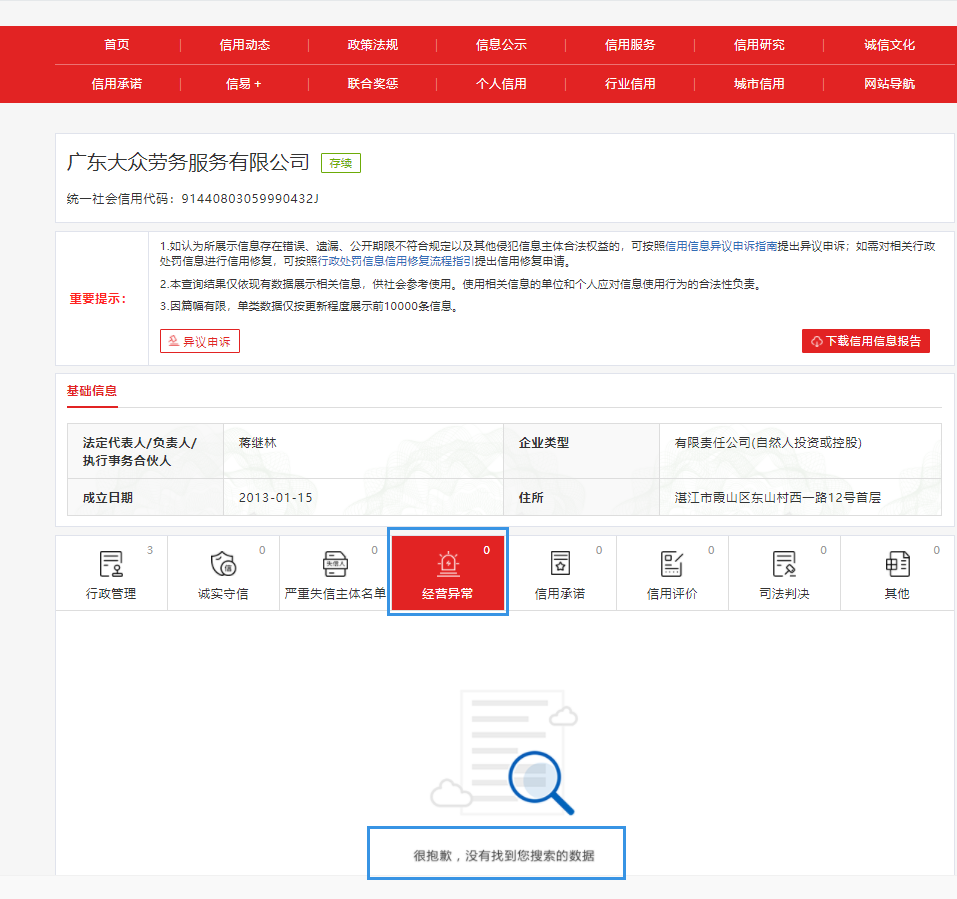Open the 信用服务 menu item
Image resolution: width=957 pixels, height=899 pixels.
(x=629, y=44)
